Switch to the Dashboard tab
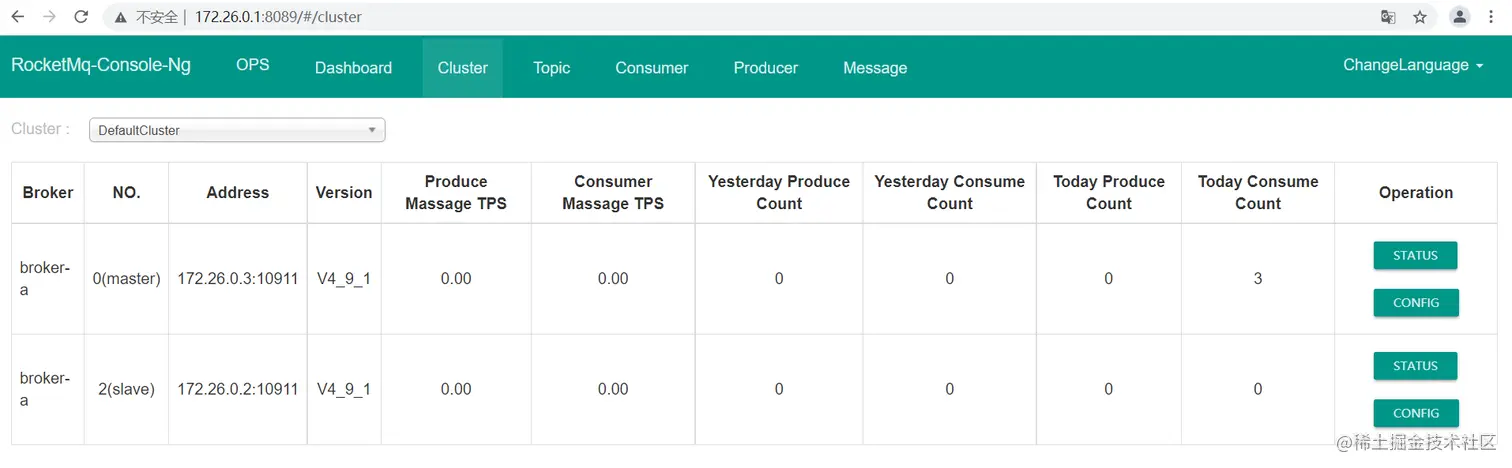This screenshot has width=1512, height=468. click(x=353, y=68)
